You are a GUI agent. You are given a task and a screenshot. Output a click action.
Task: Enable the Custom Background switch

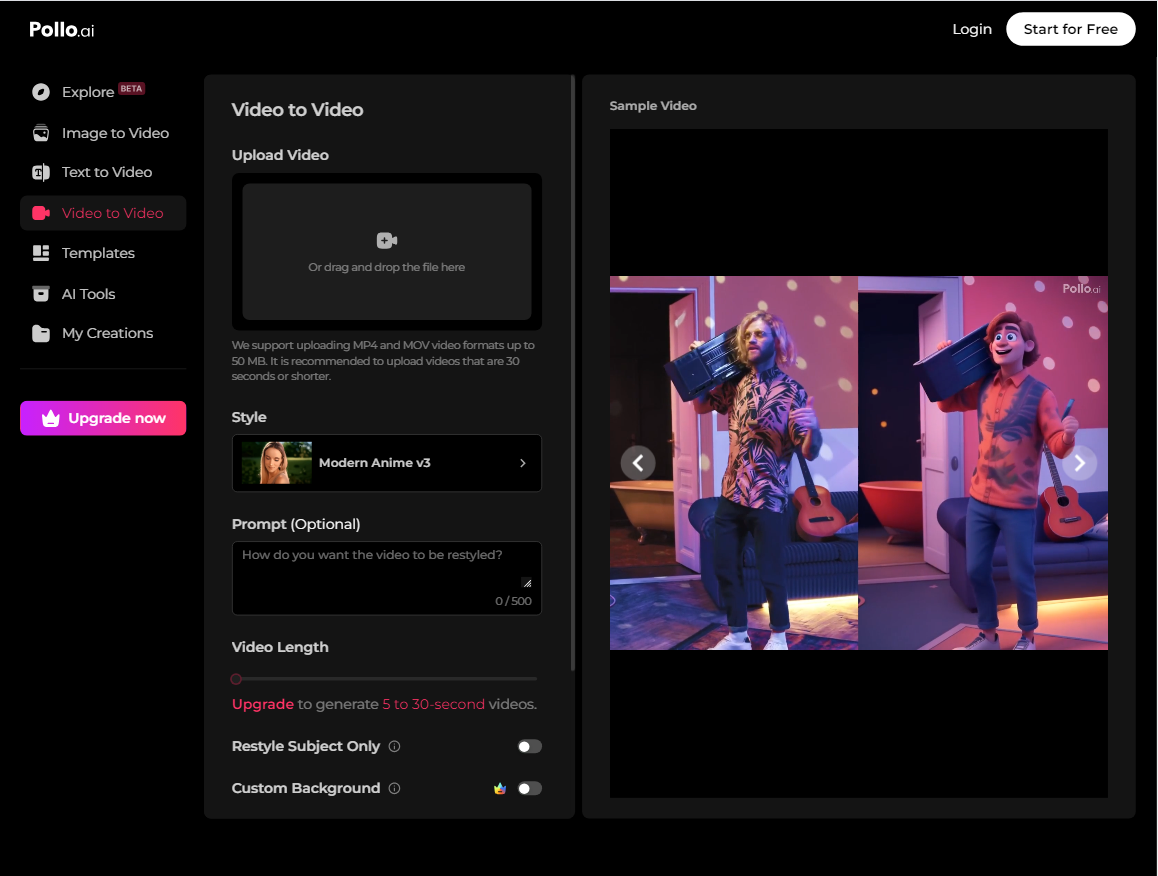pos(530,788)
